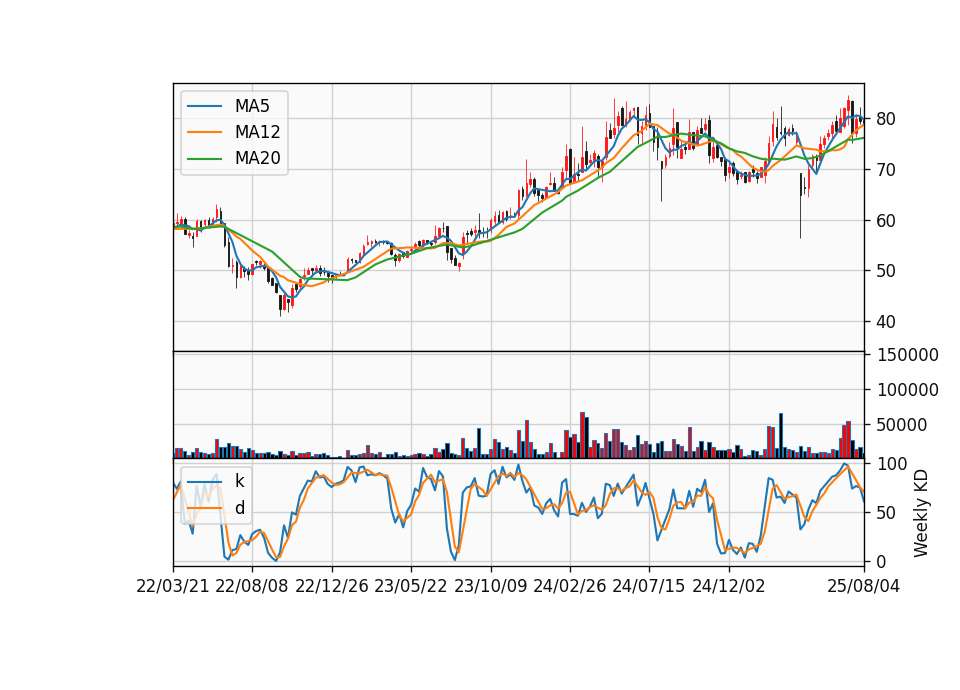The height and width of the screenshot is (690, 960).
Task: Click the 50 price axis label
Action: [886, 271]
